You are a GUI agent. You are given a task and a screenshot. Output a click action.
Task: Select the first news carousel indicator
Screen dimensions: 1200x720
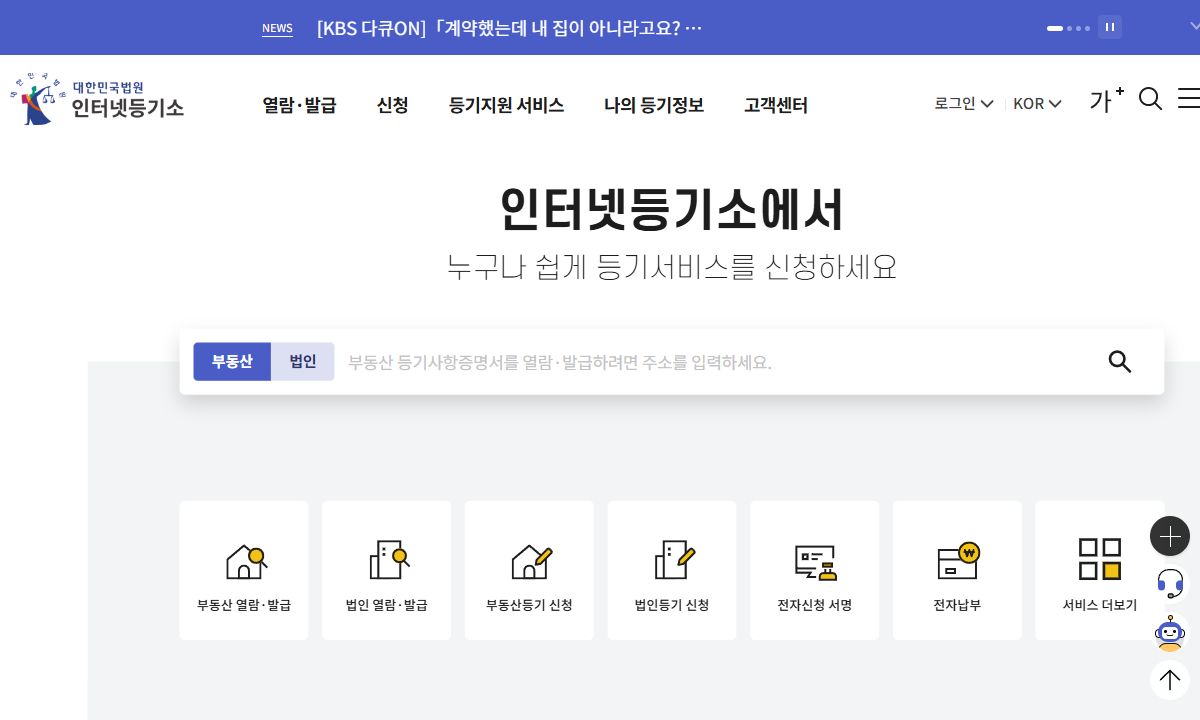1054,28
